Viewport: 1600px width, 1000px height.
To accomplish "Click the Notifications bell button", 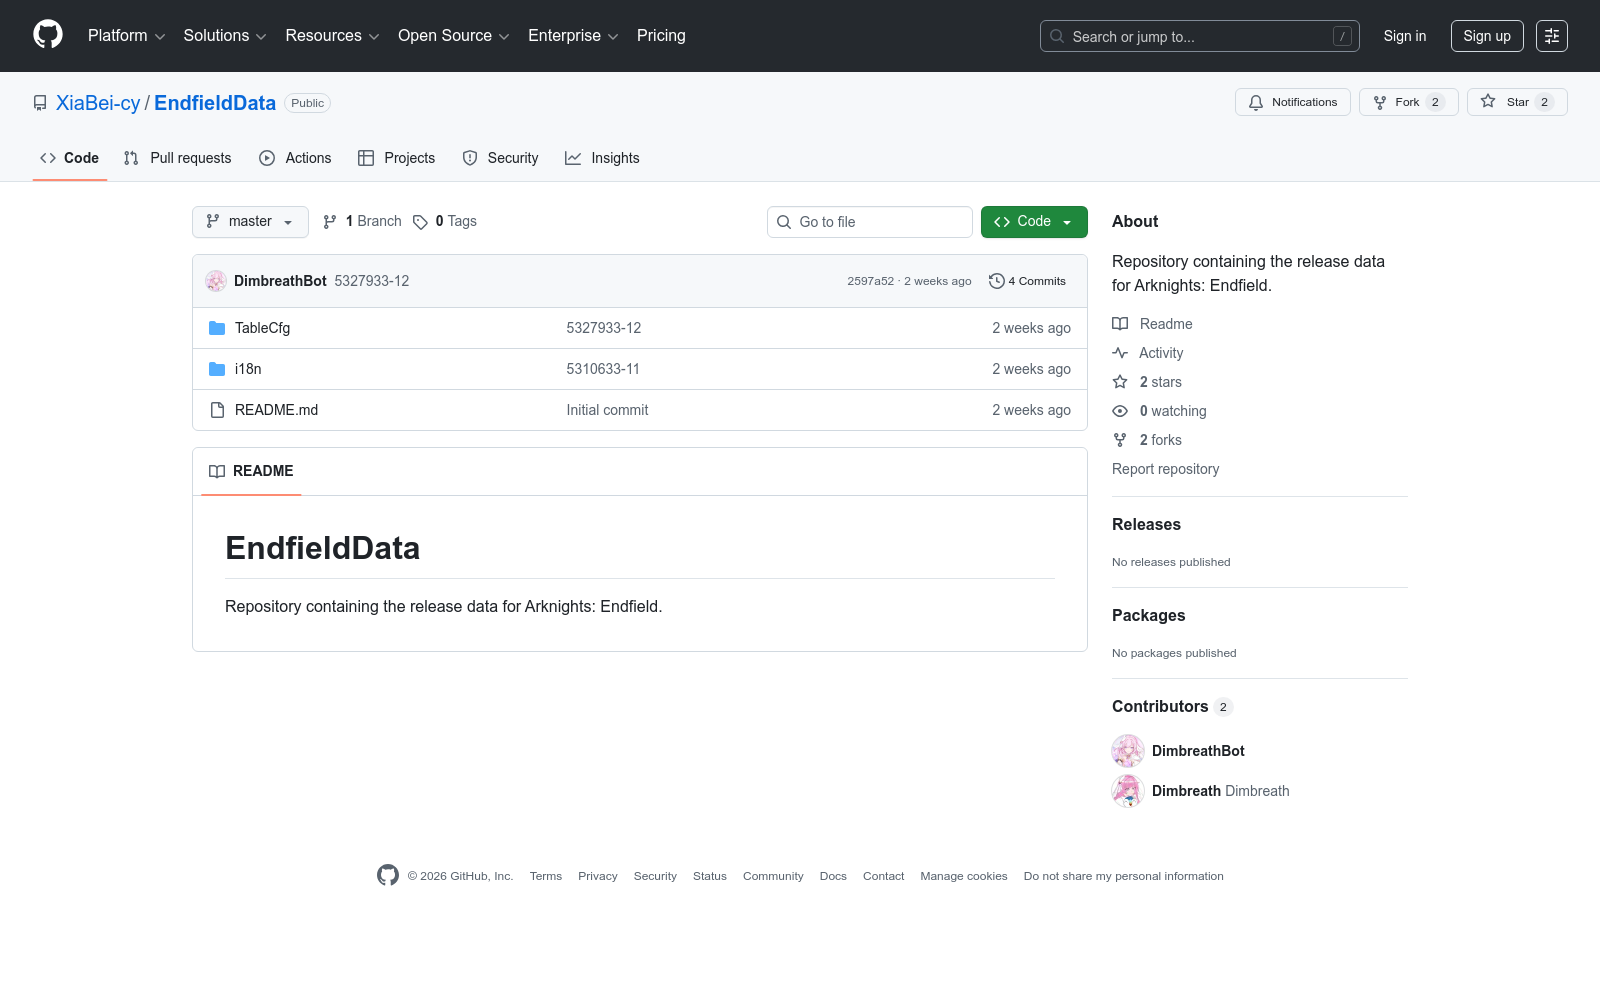I will (1293, 102).
